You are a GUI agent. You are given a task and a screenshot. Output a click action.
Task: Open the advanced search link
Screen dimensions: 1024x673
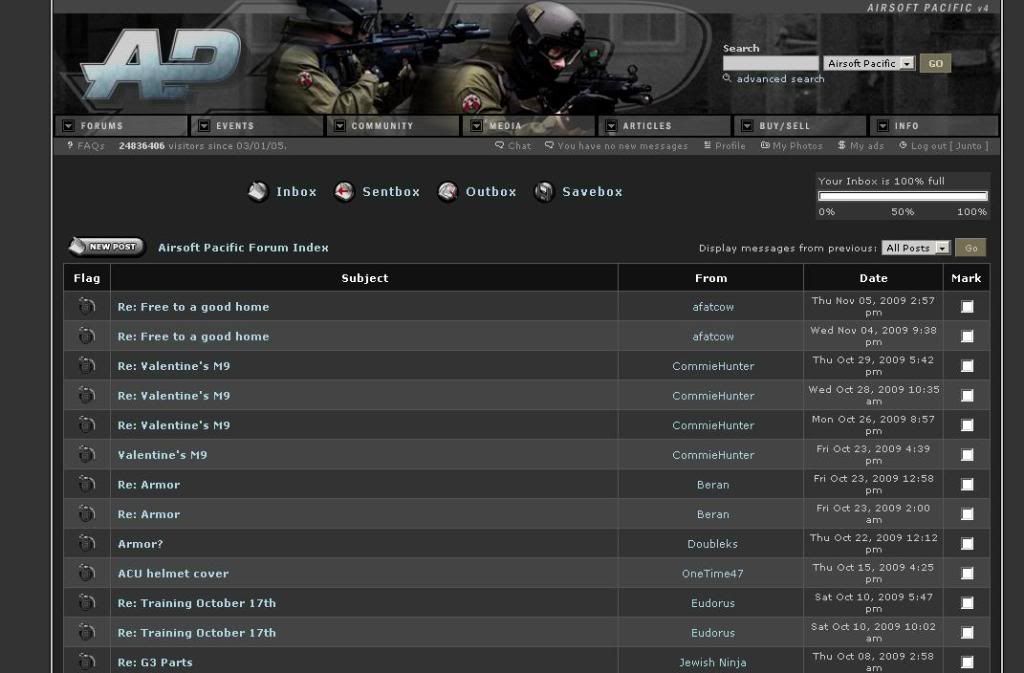click(x=780, y=78)
